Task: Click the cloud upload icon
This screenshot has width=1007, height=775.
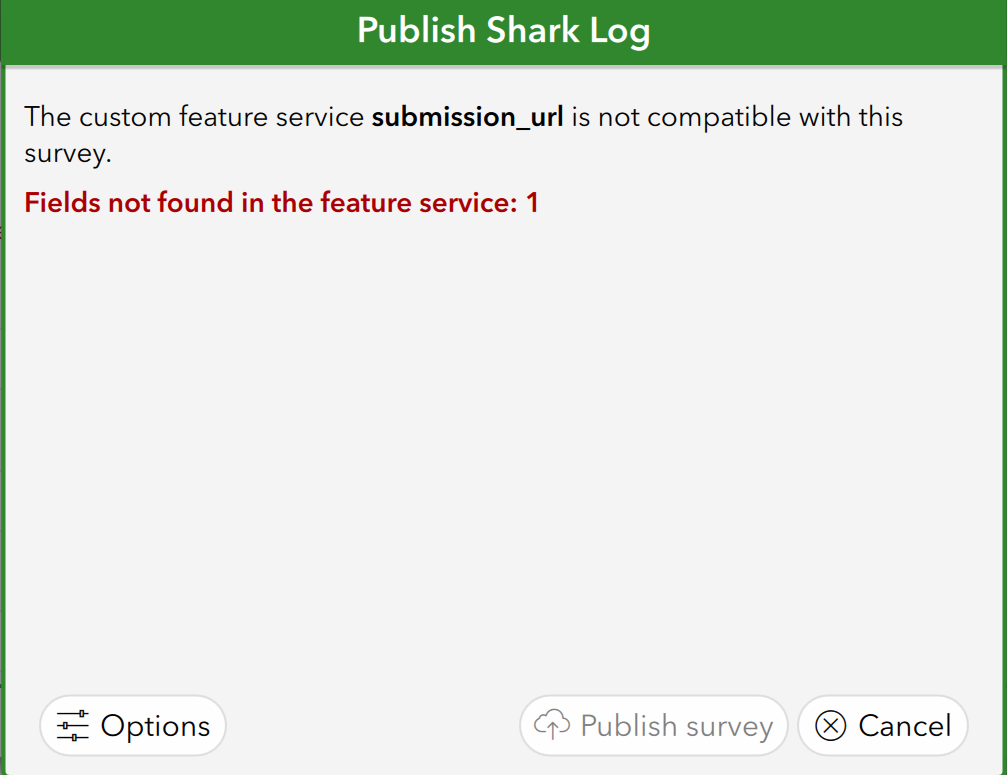Action: pyautogui.click(x=552, y=725)
